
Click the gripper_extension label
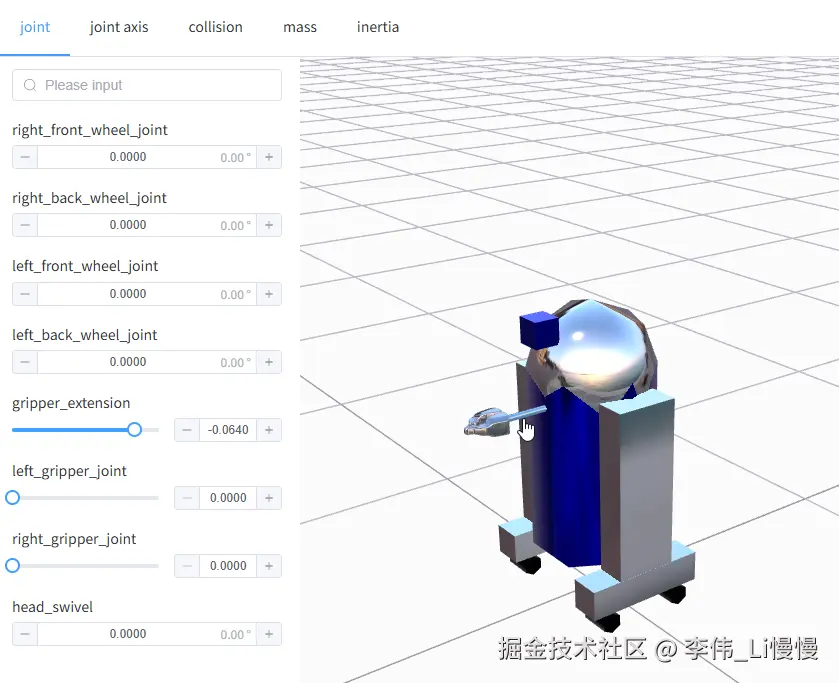(71, 403)
